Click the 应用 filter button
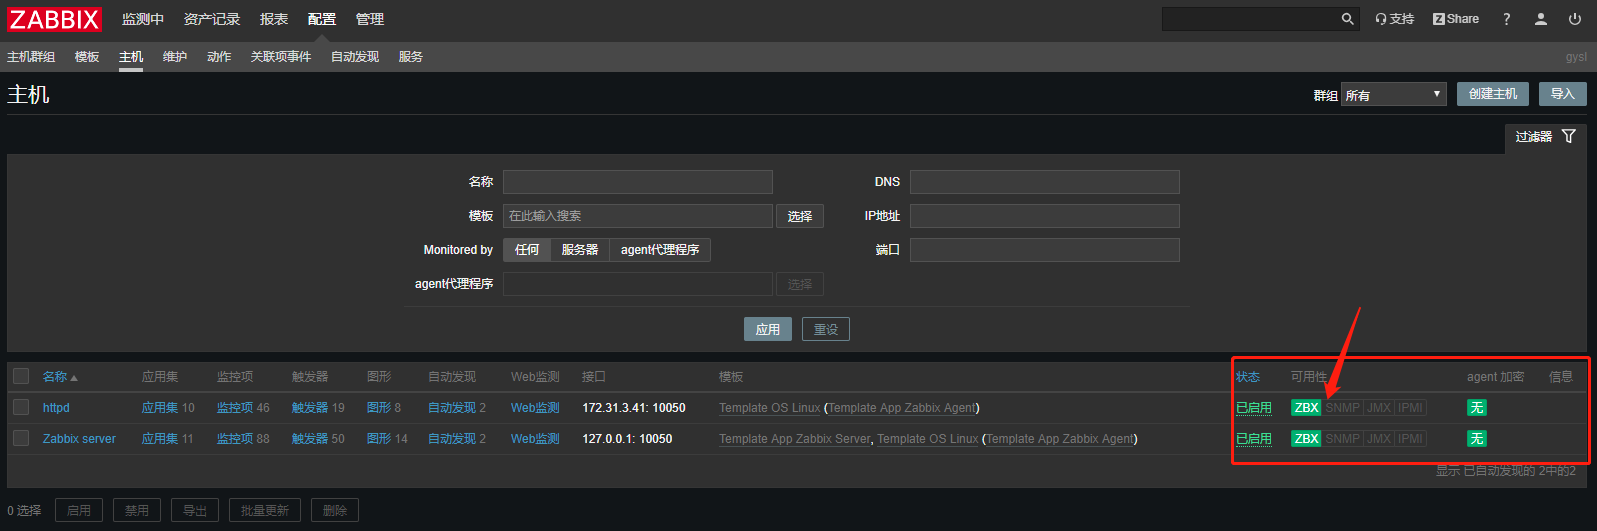This screenshot has width=1597, height=531. pyautogui.click(x=768, y=329)
